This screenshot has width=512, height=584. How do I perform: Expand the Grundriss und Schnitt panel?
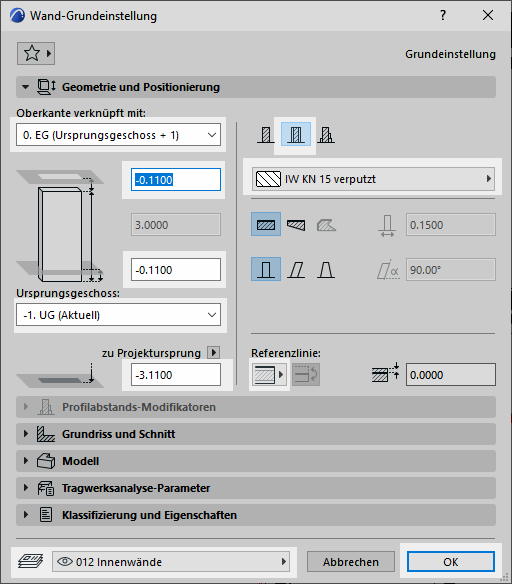(x=256, y=434)
